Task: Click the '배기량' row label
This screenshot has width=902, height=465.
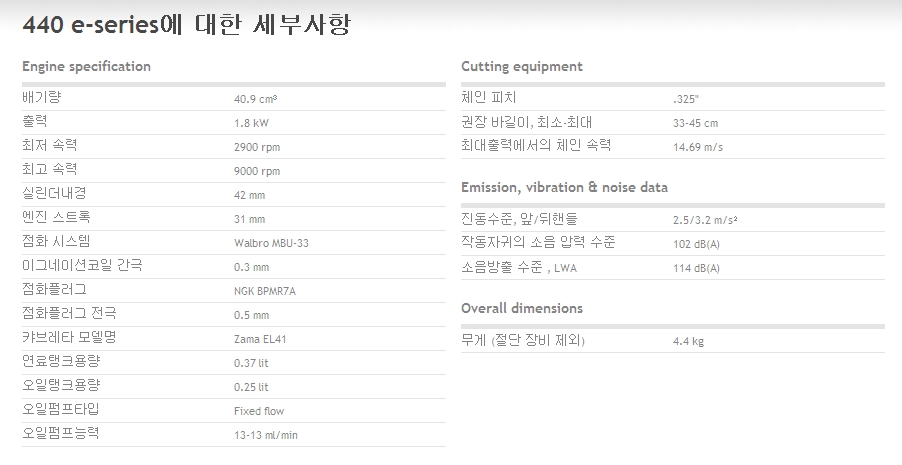Action: pos(41,97)
